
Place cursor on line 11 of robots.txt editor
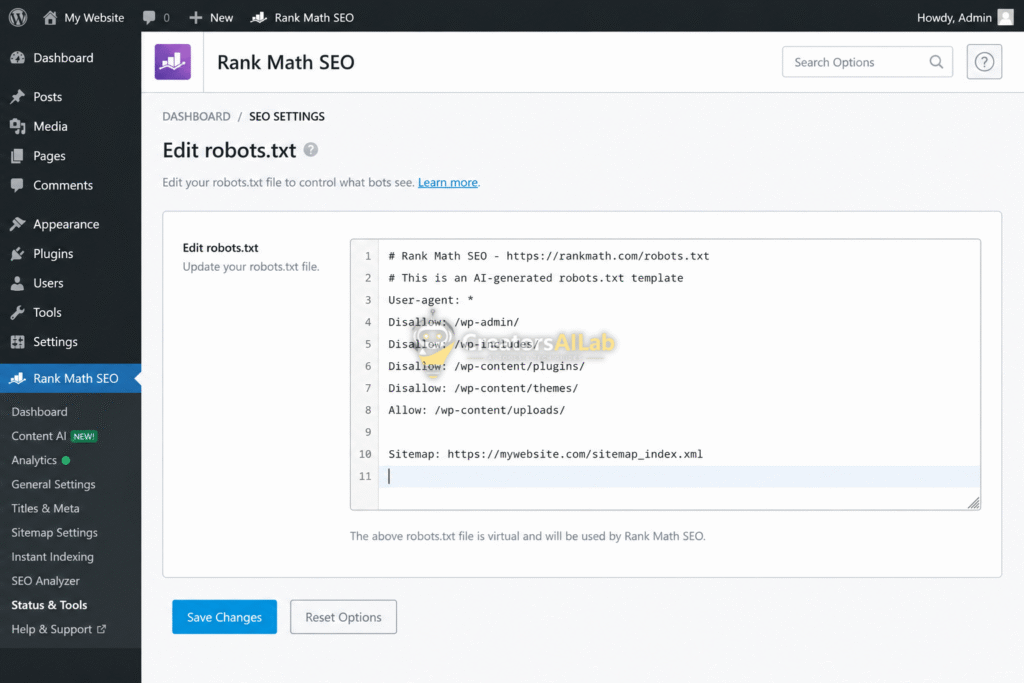[679, 476]
